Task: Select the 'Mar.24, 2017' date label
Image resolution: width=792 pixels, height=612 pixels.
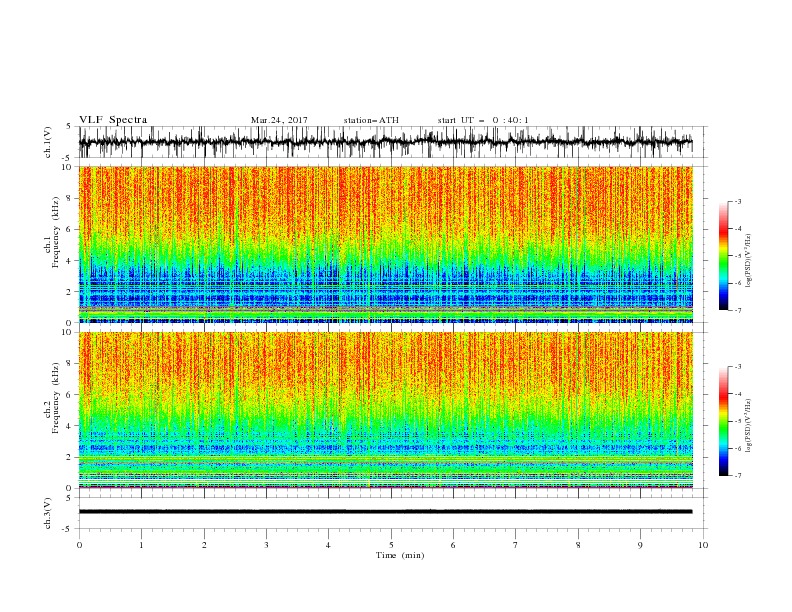Action: [279, 120]
